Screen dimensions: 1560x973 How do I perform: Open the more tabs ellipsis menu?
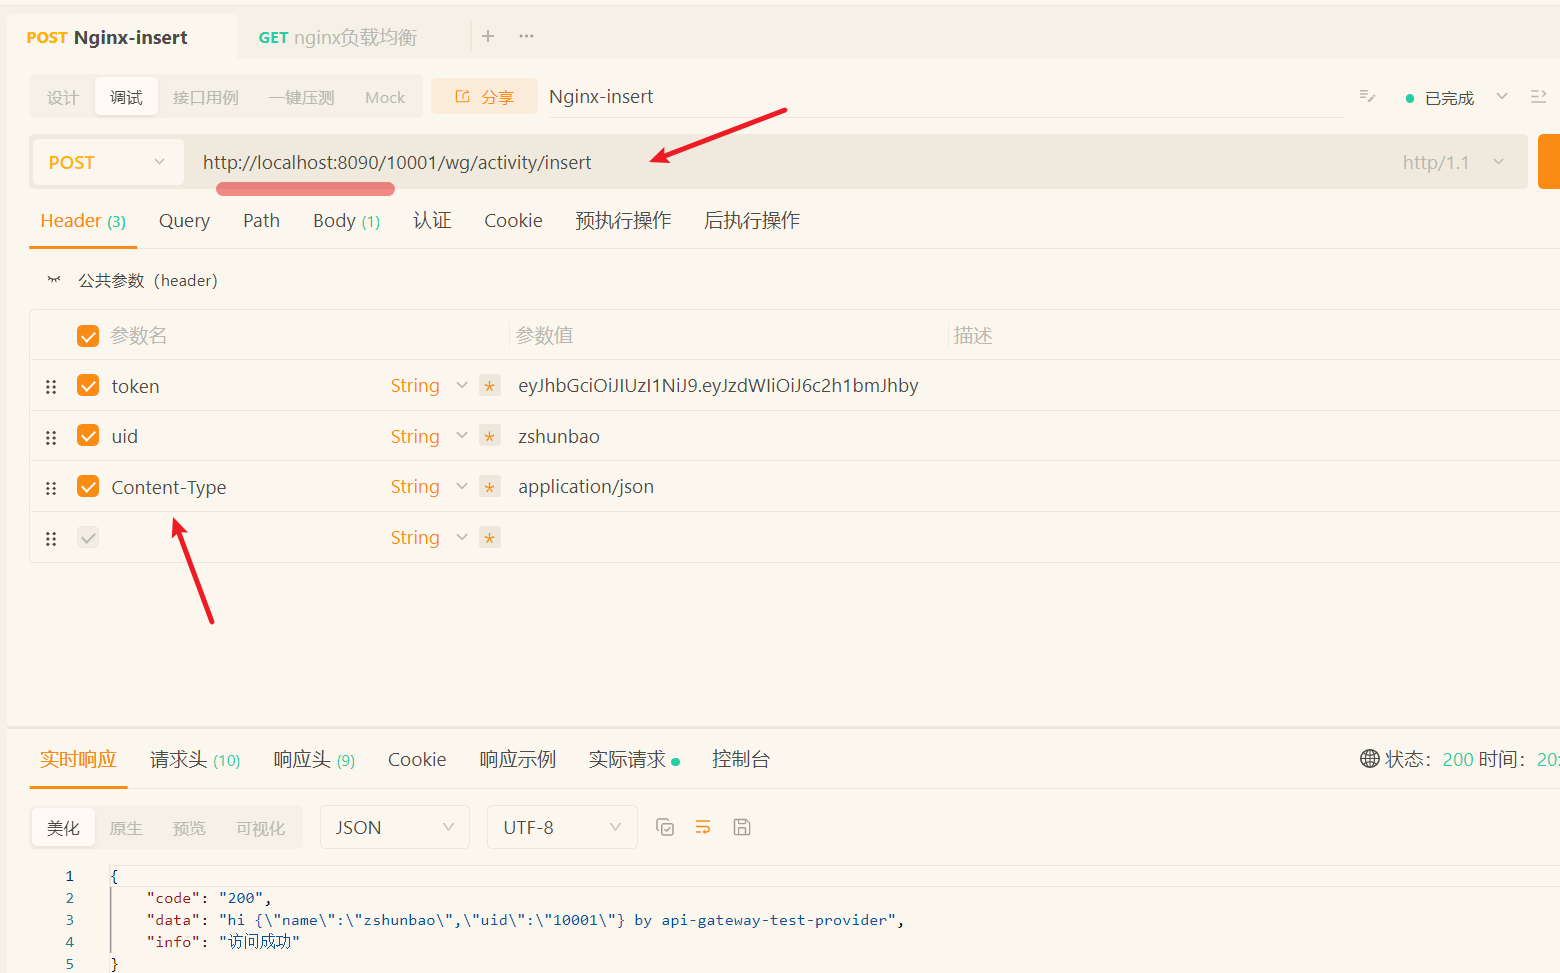(526, 36)
